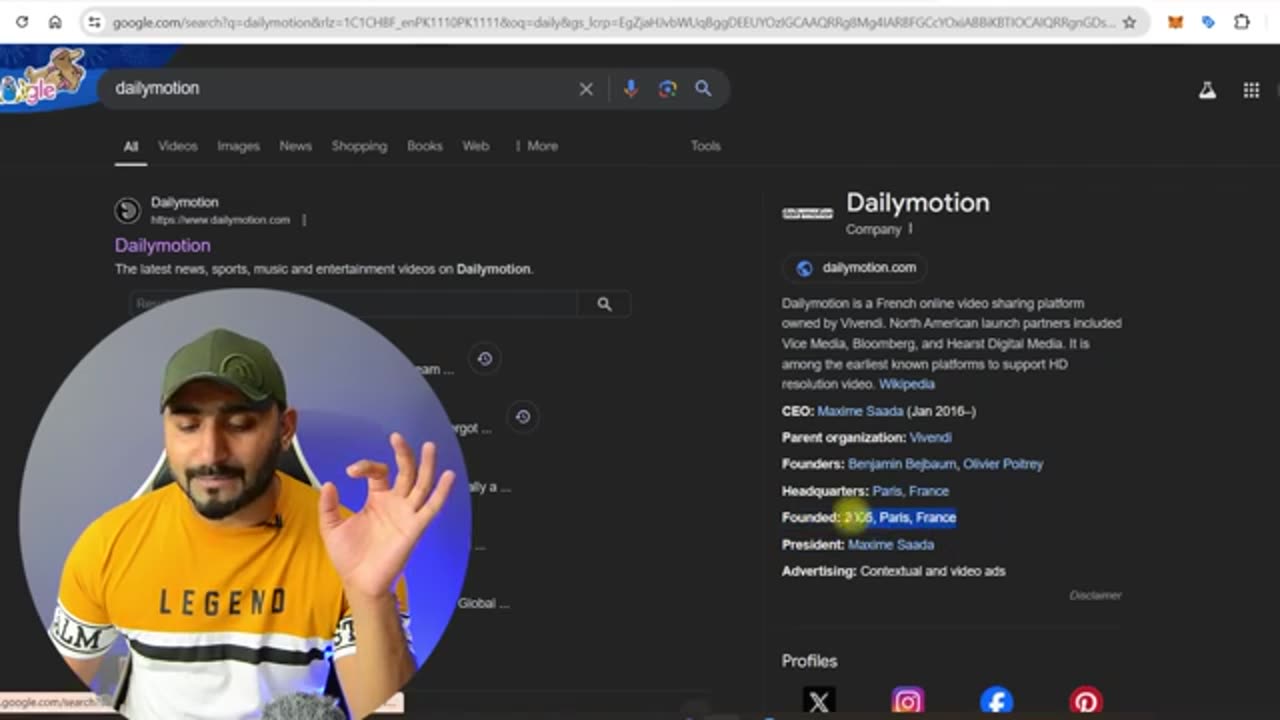Expand the More search filters menu
This screenshot has height=720, width=1280.
click(x=537, y=146)
